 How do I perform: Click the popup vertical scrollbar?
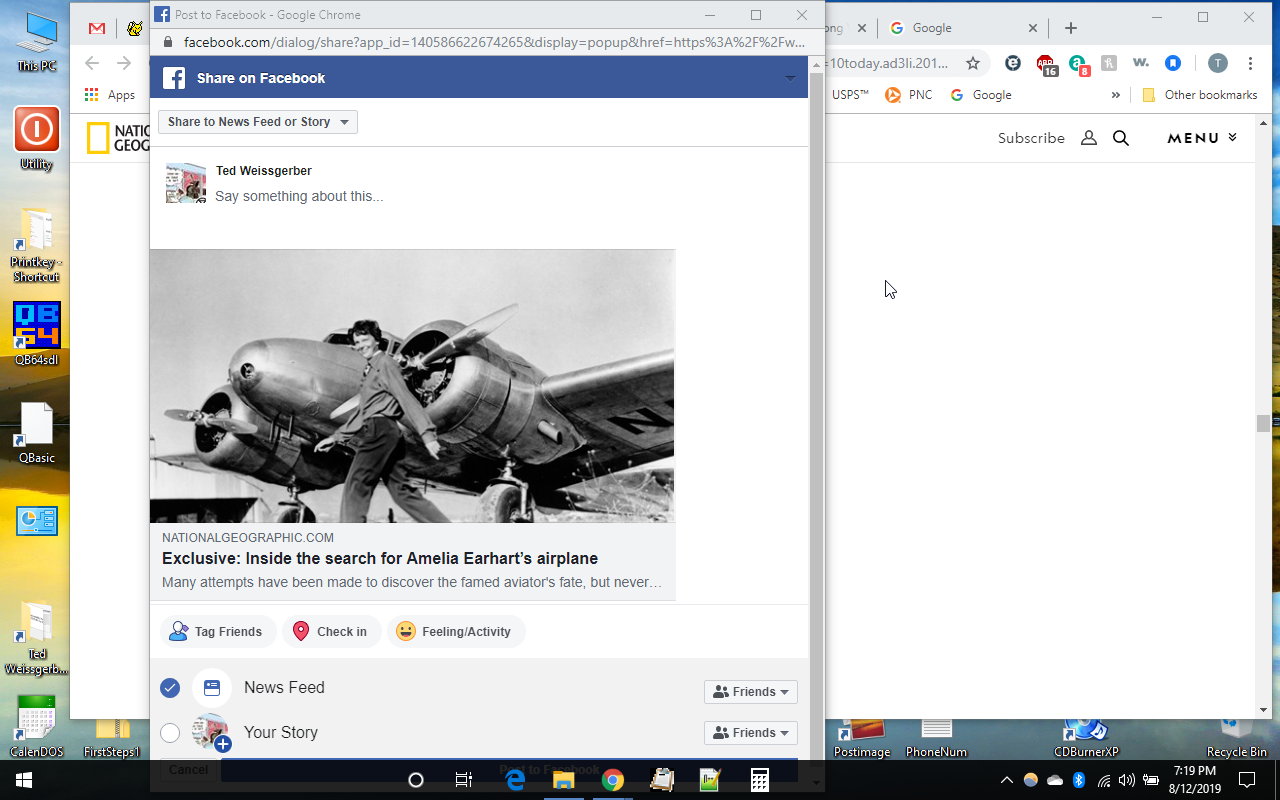[816, 420]
